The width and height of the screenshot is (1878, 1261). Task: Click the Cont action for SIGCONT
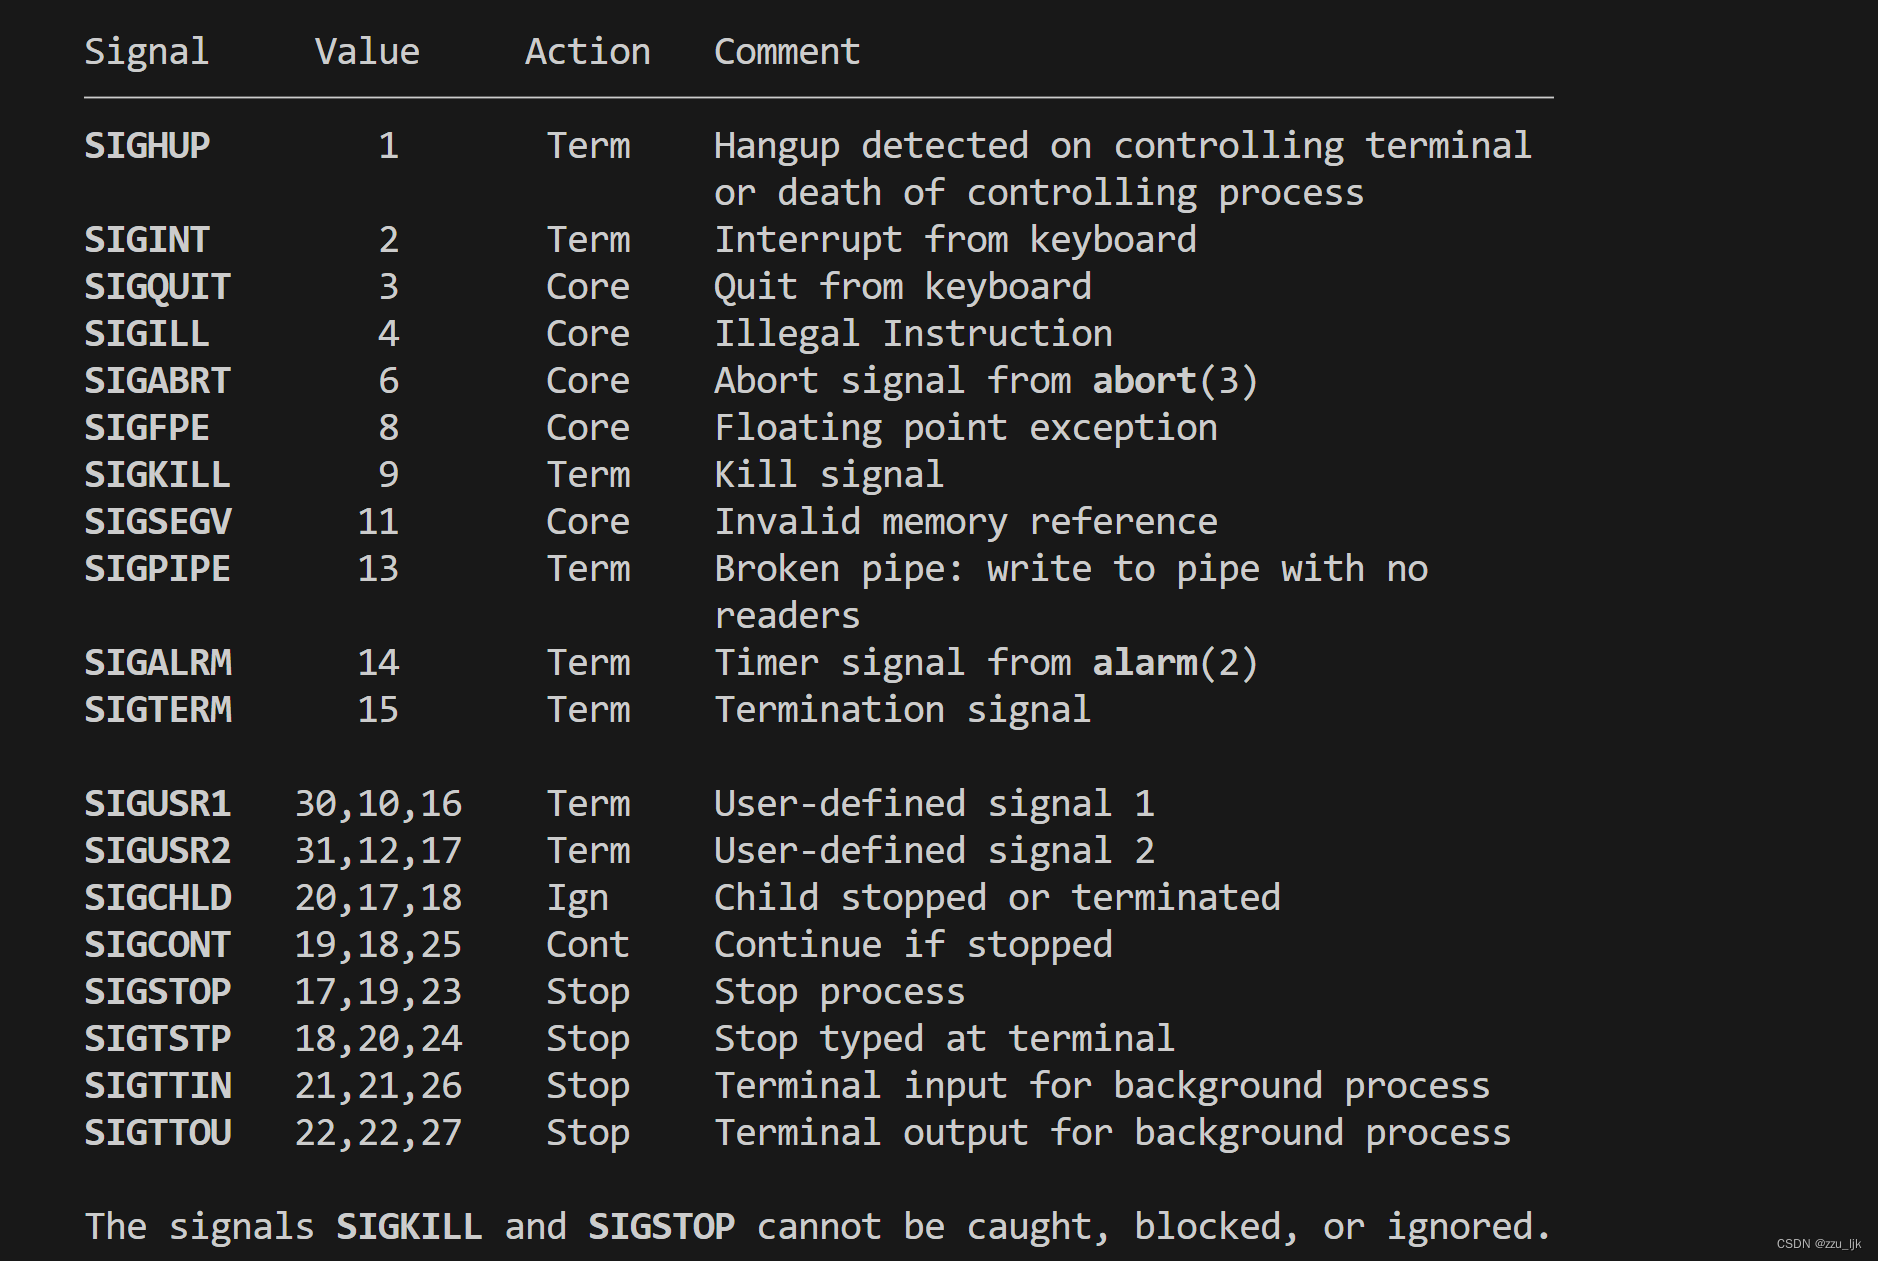(588, 945)
